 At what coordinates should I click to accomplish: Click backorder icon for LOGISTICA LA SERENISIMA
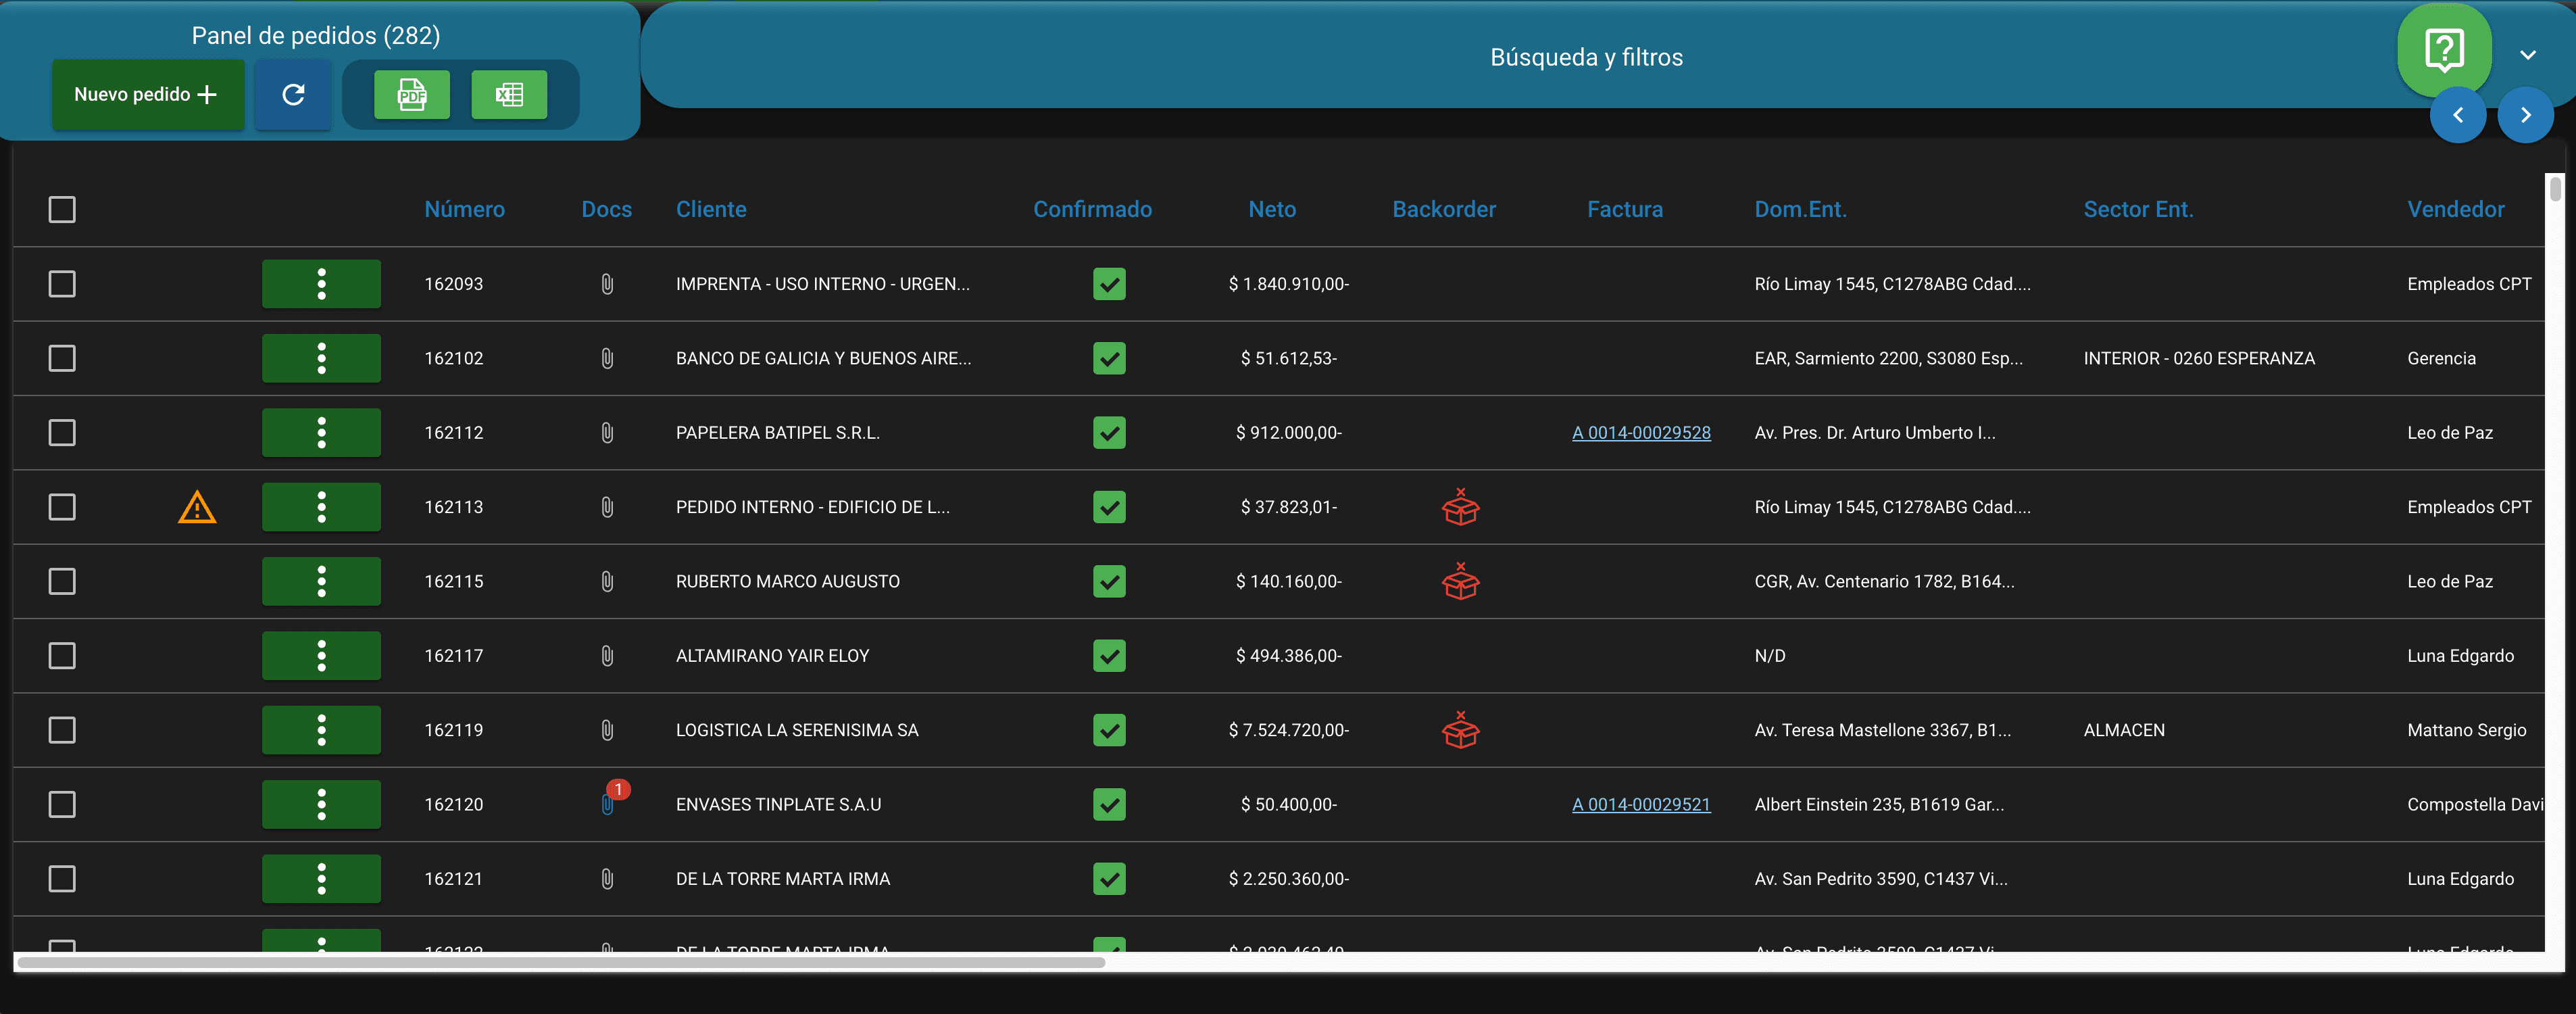1460,730
